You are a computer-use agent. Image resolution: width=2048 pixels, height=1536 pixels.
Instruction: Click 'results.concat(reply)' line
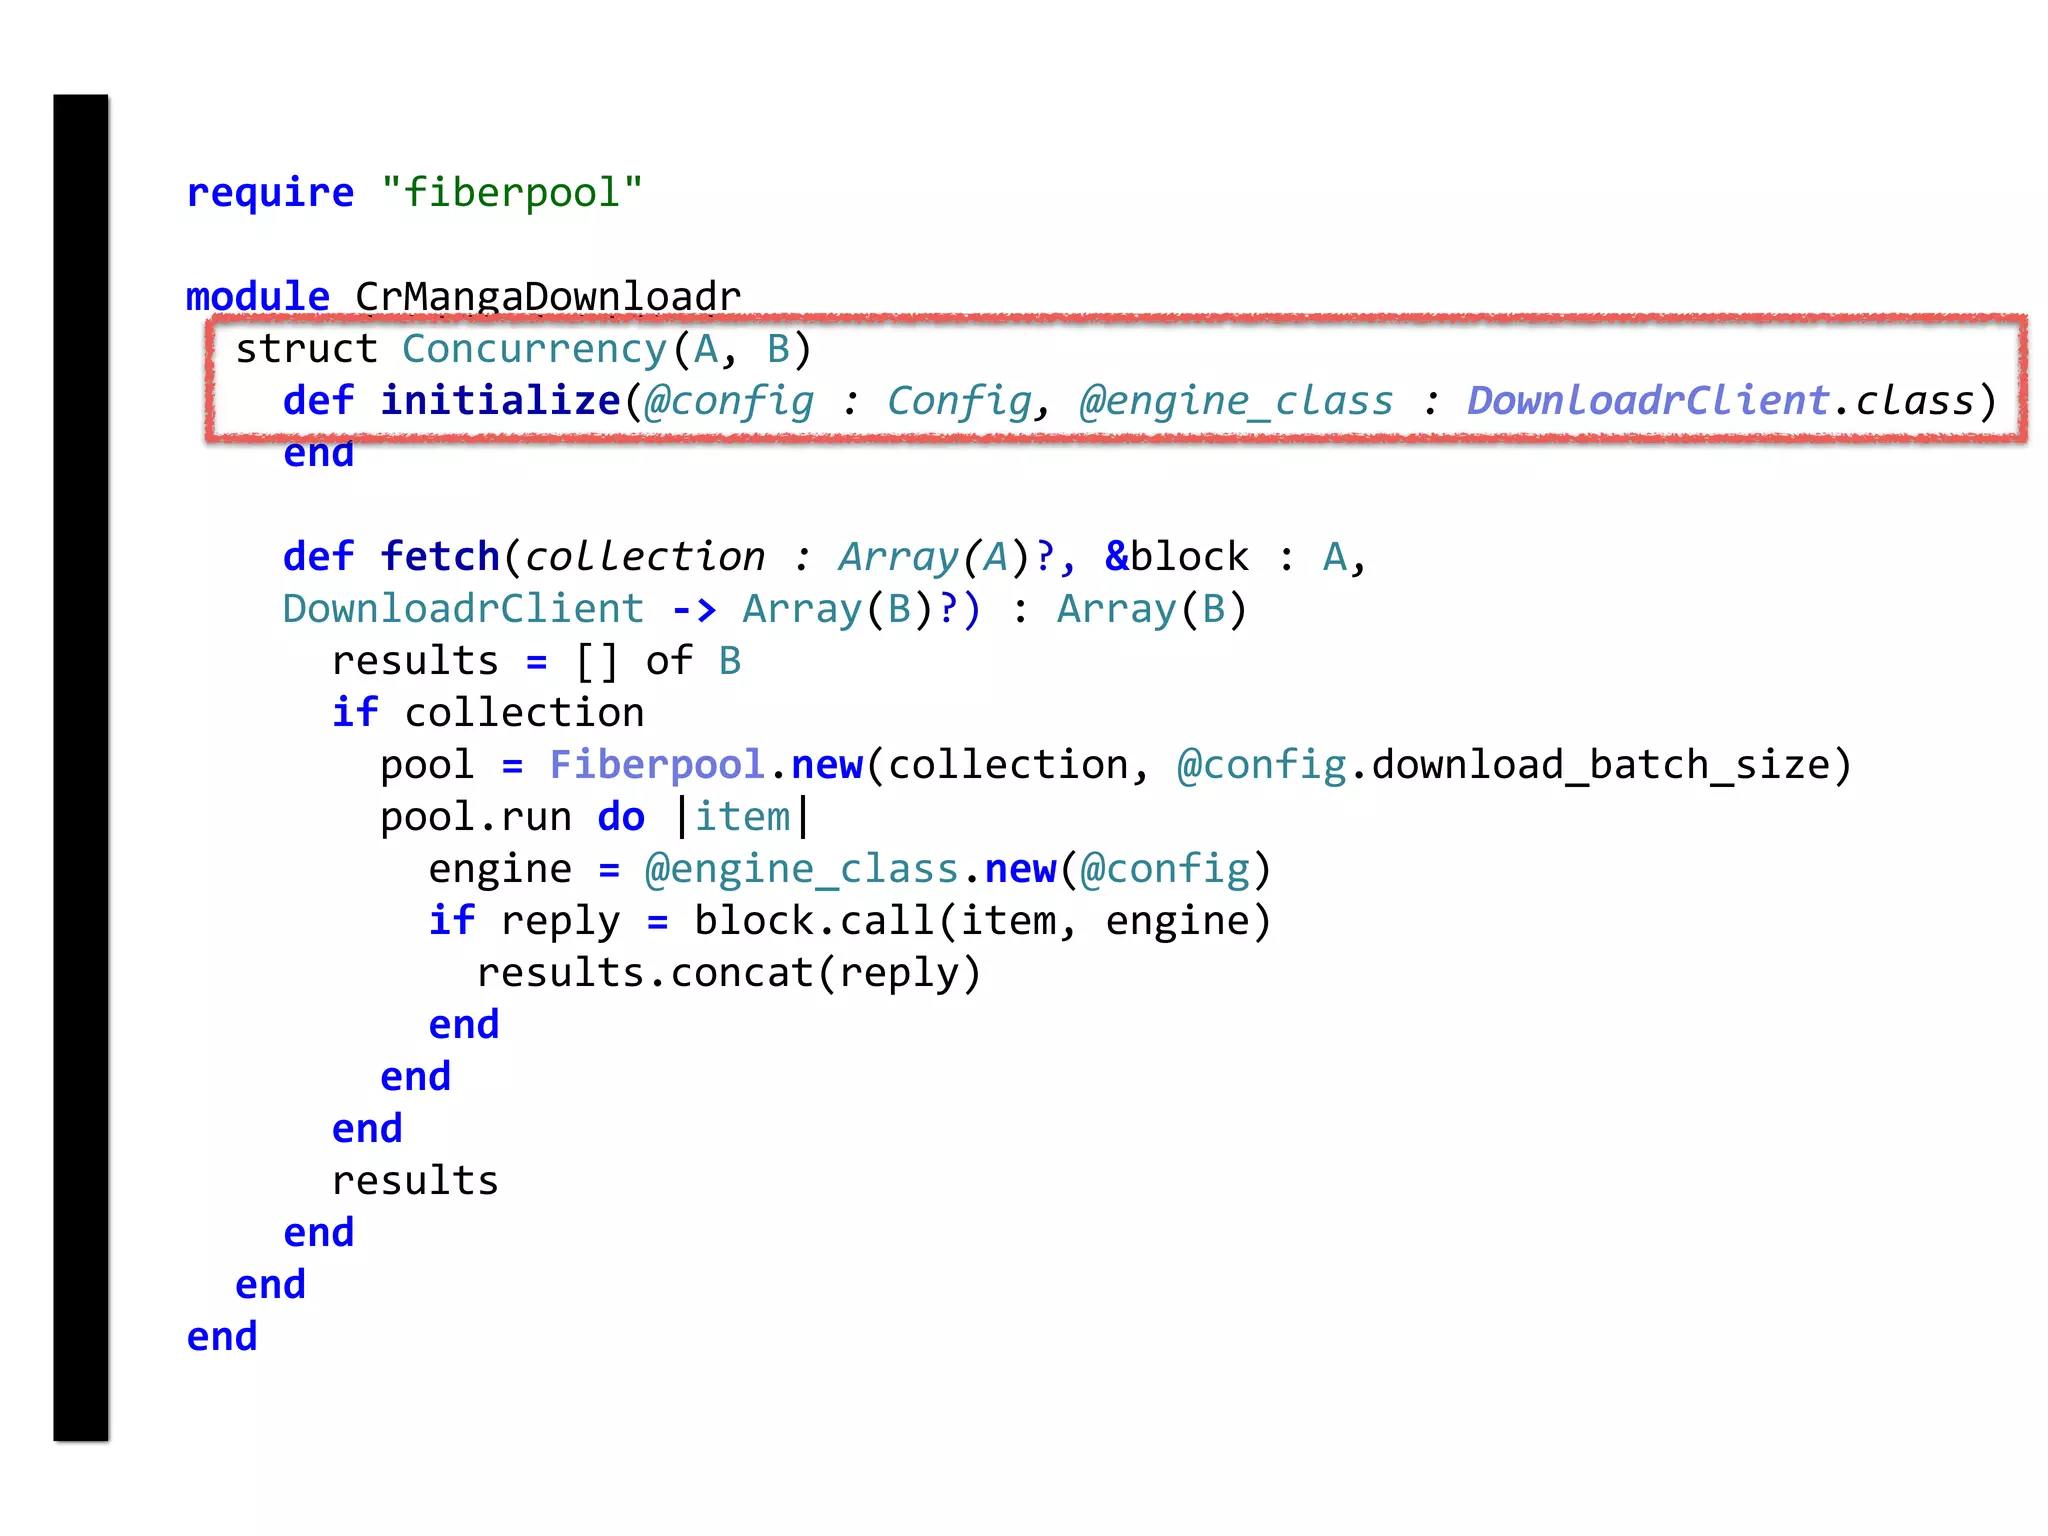pyautogui.click(x=729, y=973)
